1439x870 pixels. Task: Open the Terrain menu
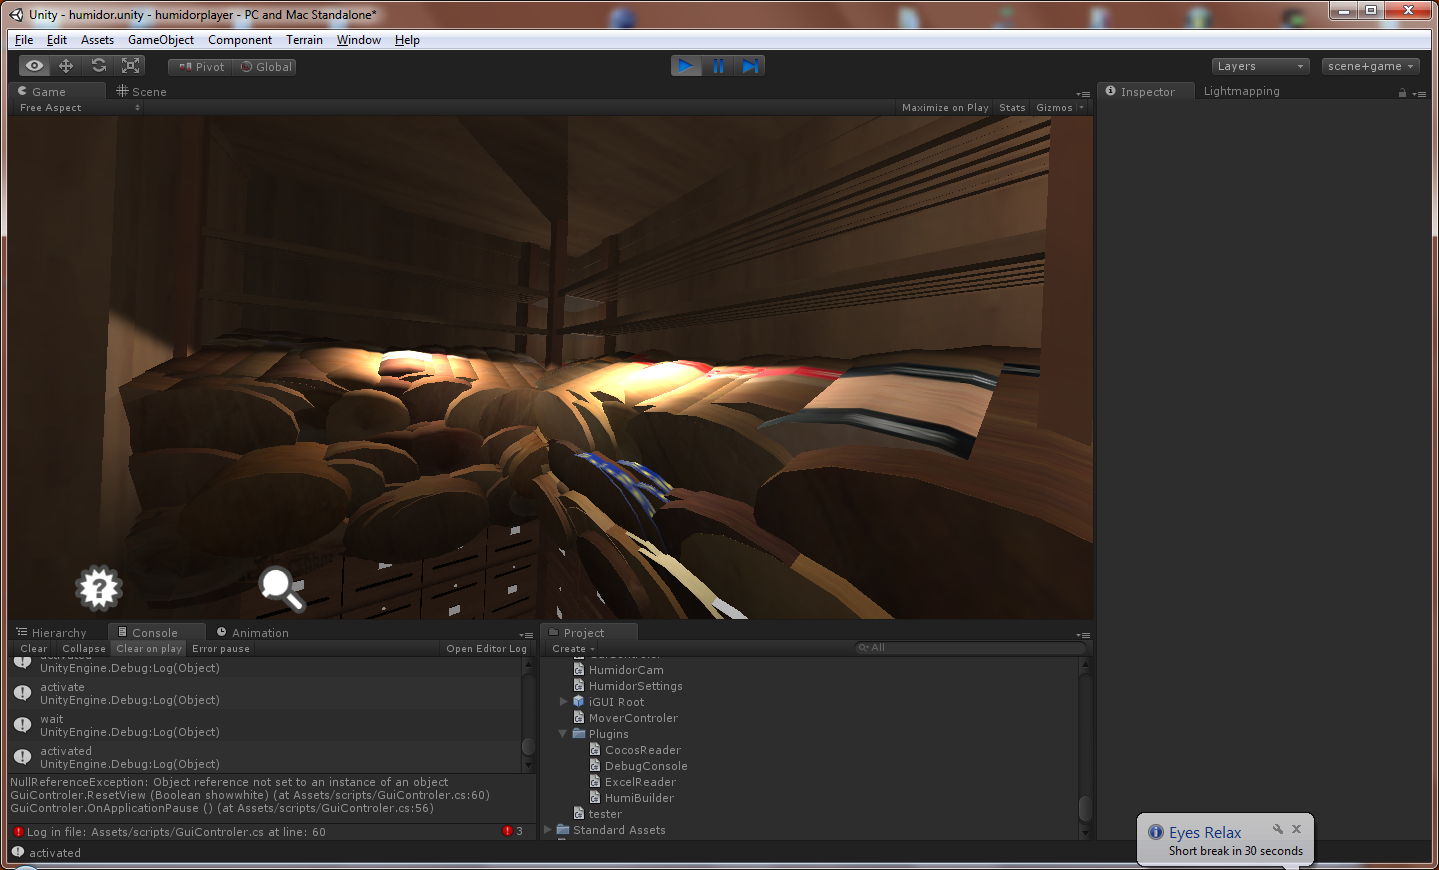click(x=304, y=40)
